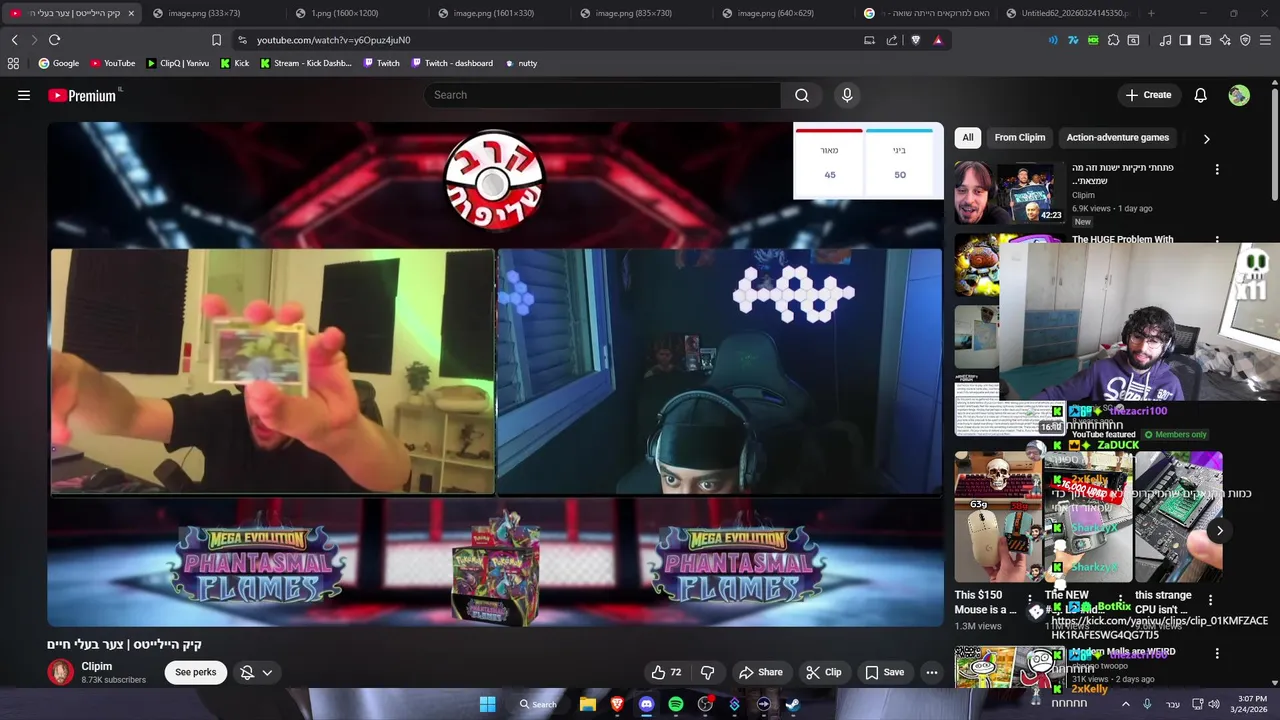Screen dimensions: 1280x720
Task: Go back with browser back arrow
Action: pyautogui.click(x=14, y=40)
